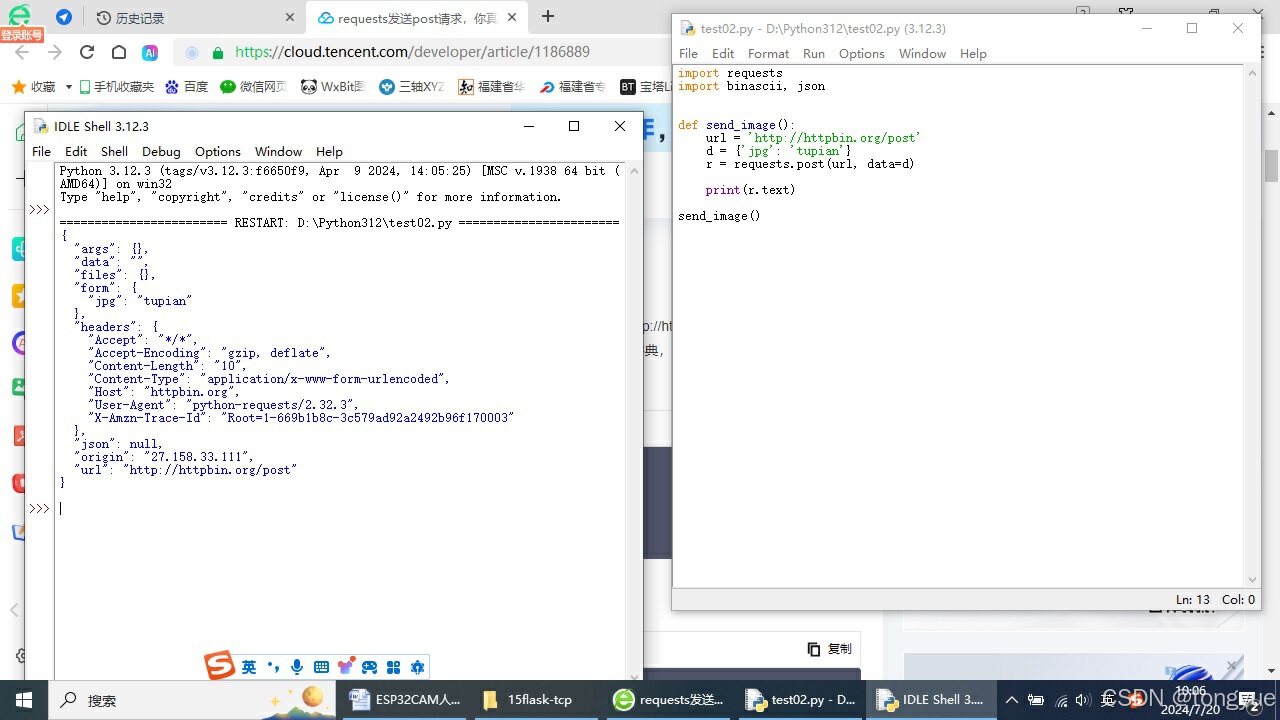Open 15flask-tcp folder in taskbar
Screen dimensions: 1280x720
(x=537, y=700)
